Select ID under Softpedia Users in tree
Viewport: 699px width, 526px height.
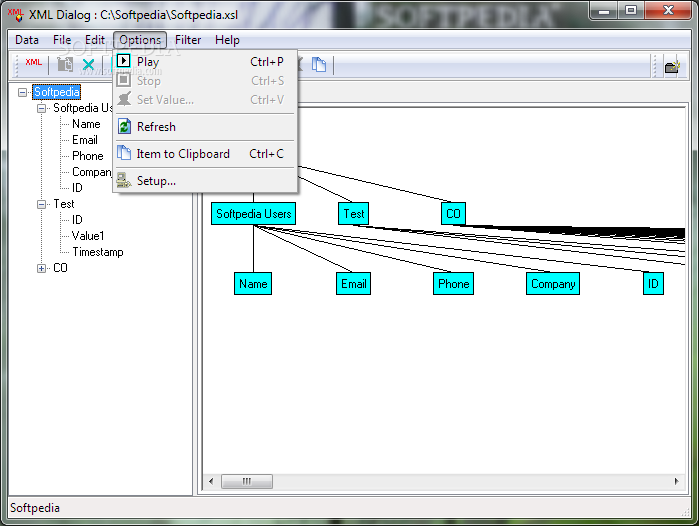pyautogui.click(x=77, y=188)
